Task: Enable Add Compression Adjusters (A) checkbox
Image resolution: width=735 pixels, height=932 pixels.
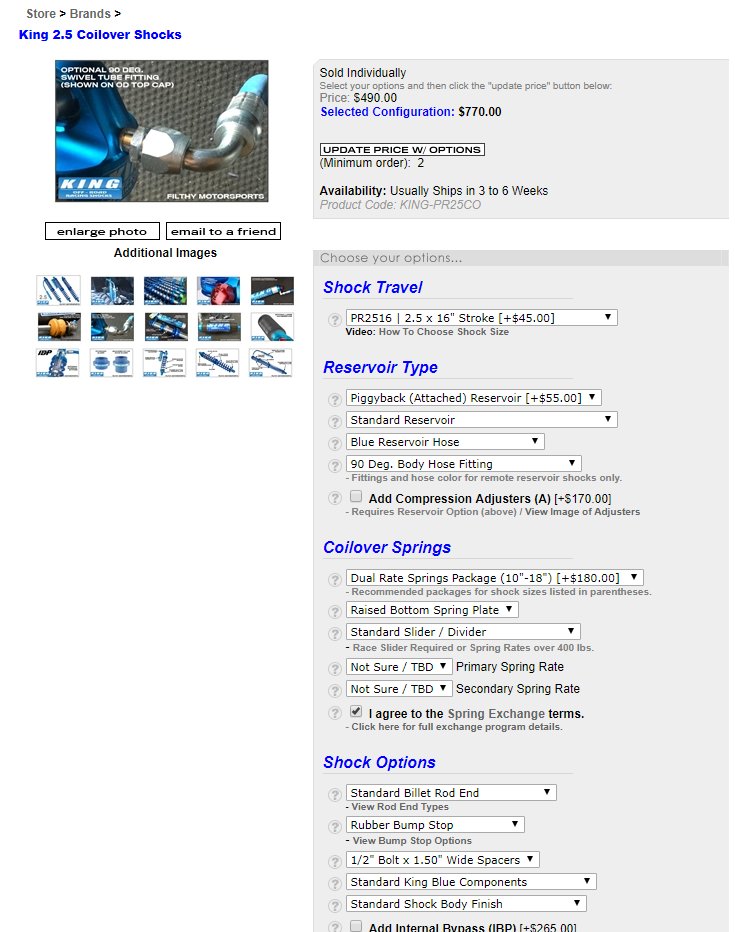Action: 356,496
